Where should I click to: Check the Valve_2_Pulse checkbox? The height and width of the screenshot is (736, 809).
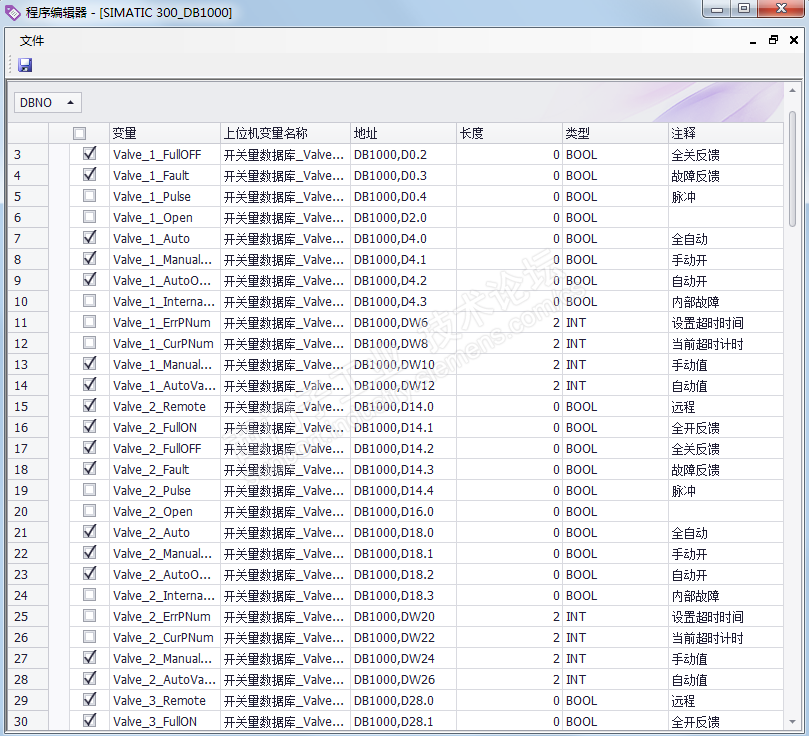[x=90, y=489]
